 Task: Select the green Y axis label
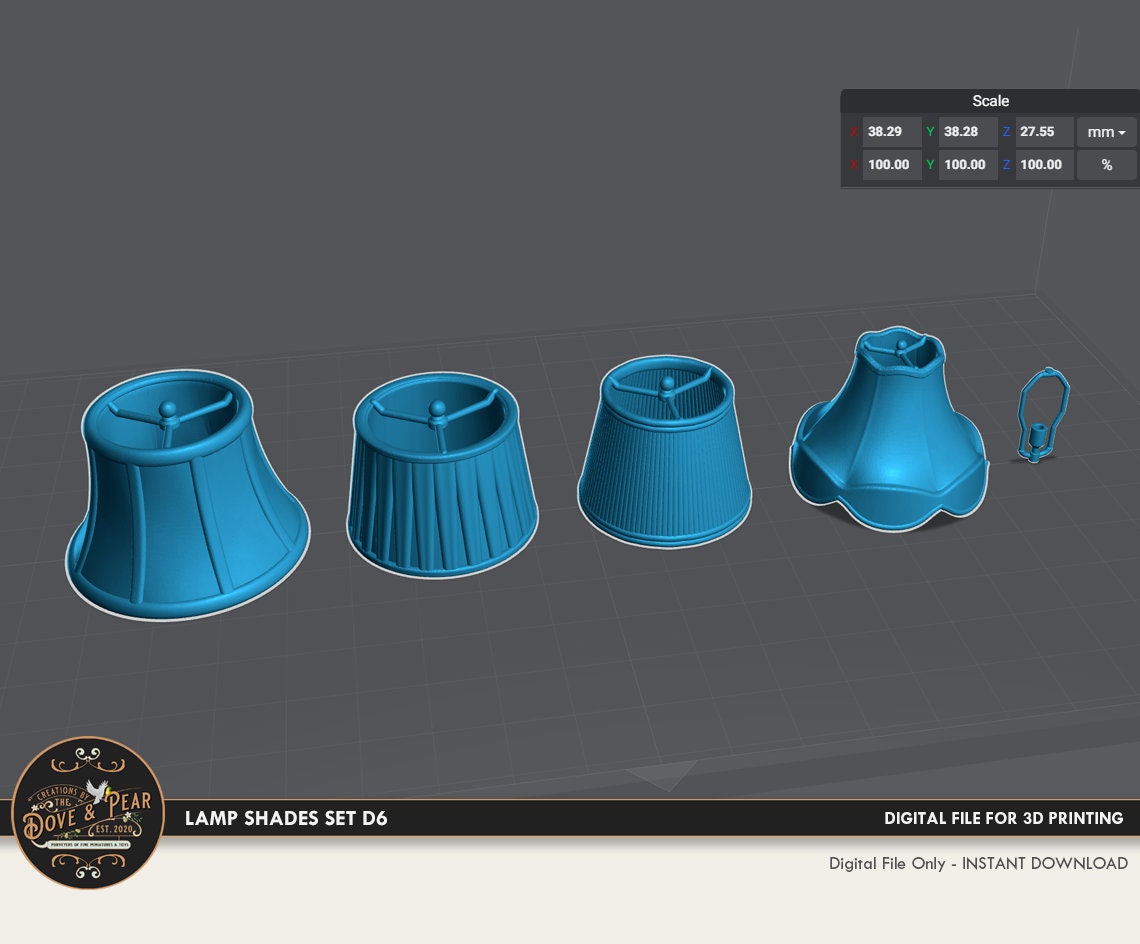tap(928, 132)
